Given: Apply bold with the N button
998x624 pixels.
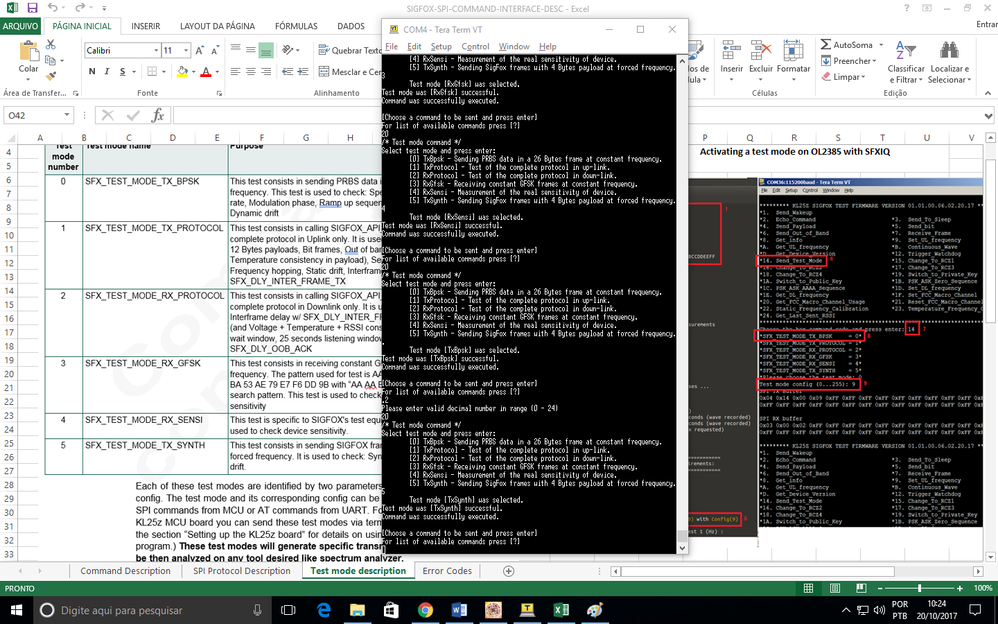Looking at the screenshot, I should (92, 71).
